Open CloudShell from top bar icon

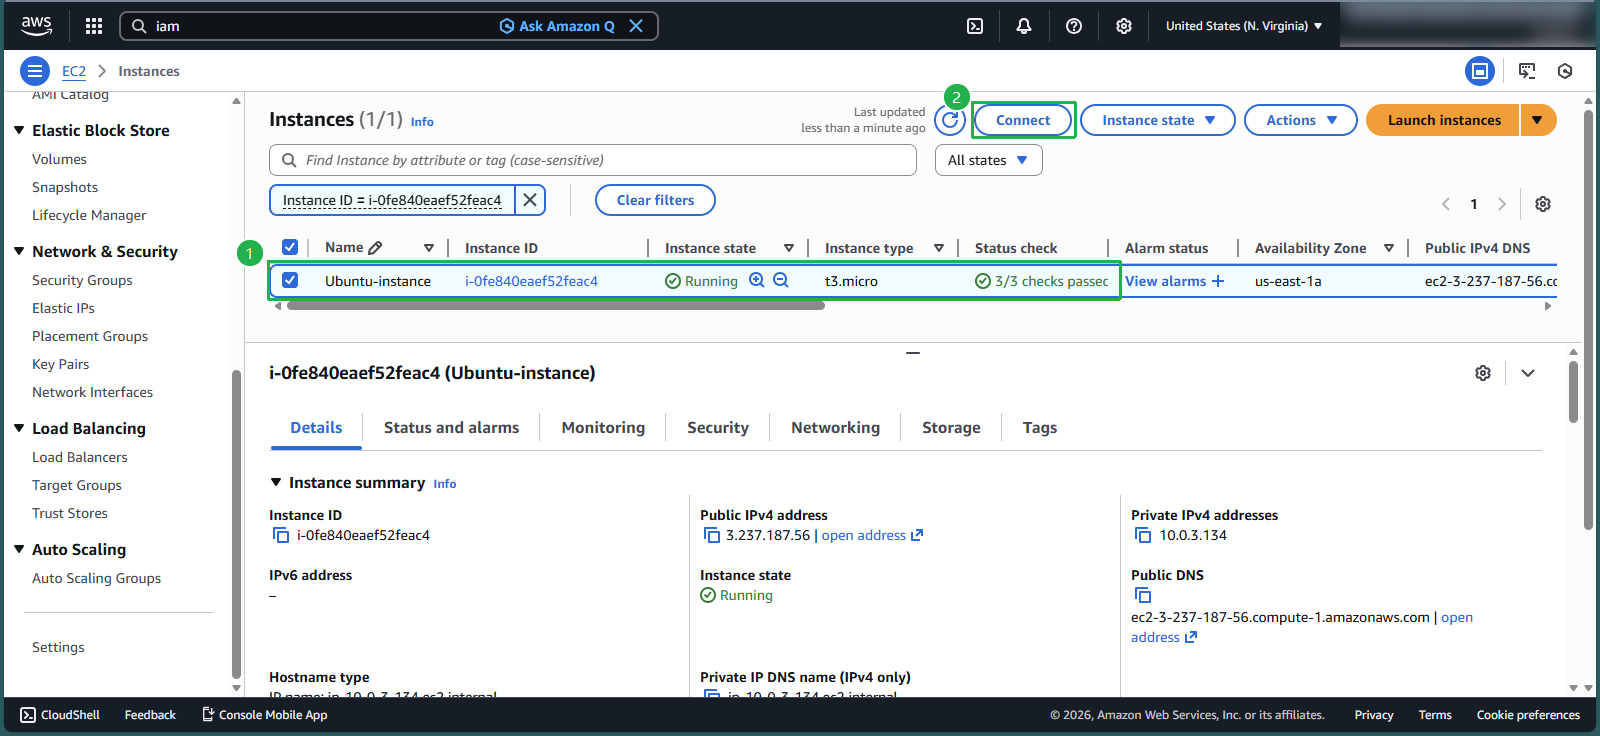(975, 26)
